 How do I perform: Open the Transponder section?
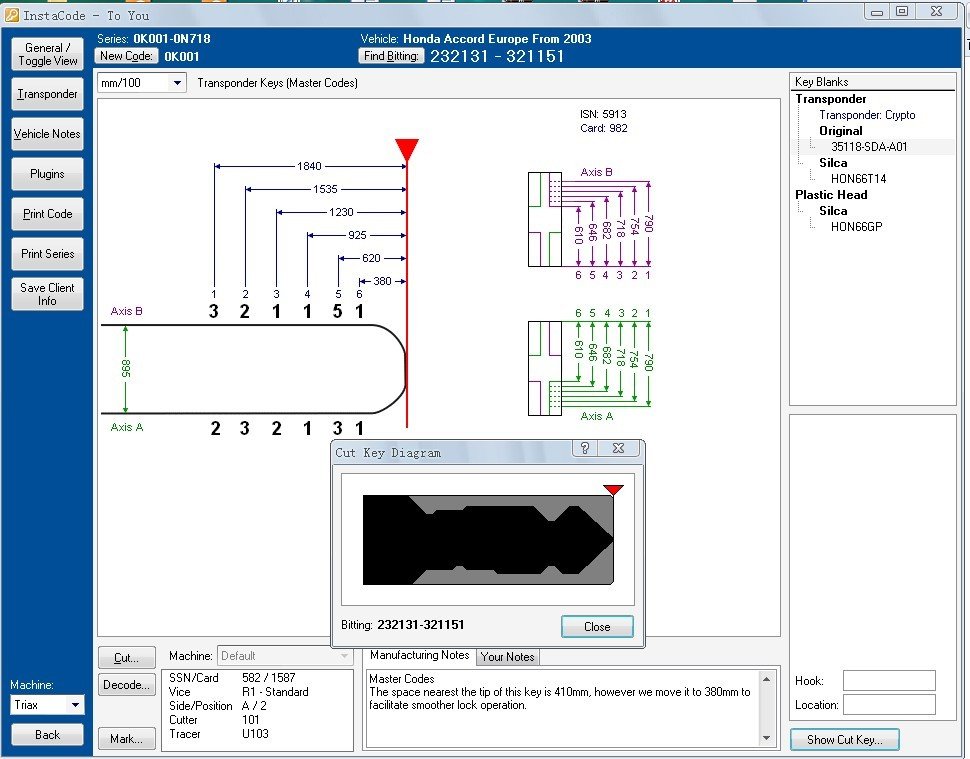48,94
